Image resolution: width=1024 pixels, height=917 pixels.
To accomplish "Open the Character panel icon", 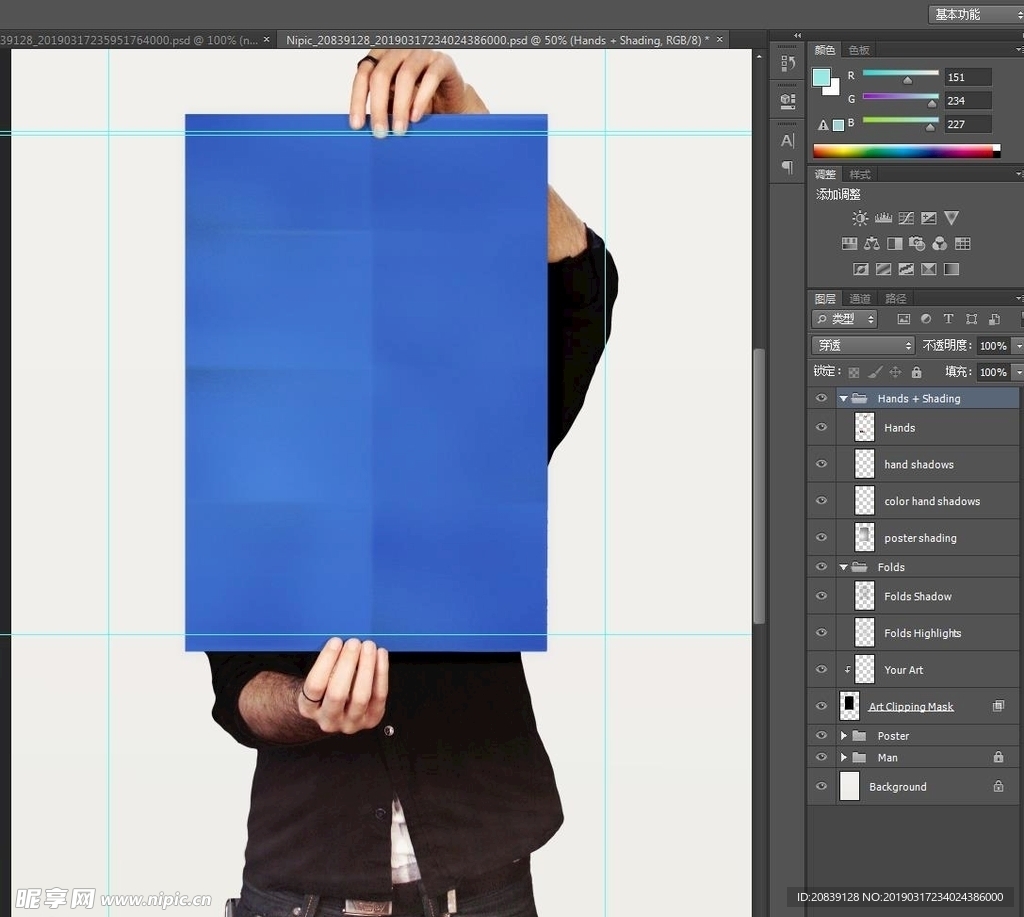I will [787, 141].
